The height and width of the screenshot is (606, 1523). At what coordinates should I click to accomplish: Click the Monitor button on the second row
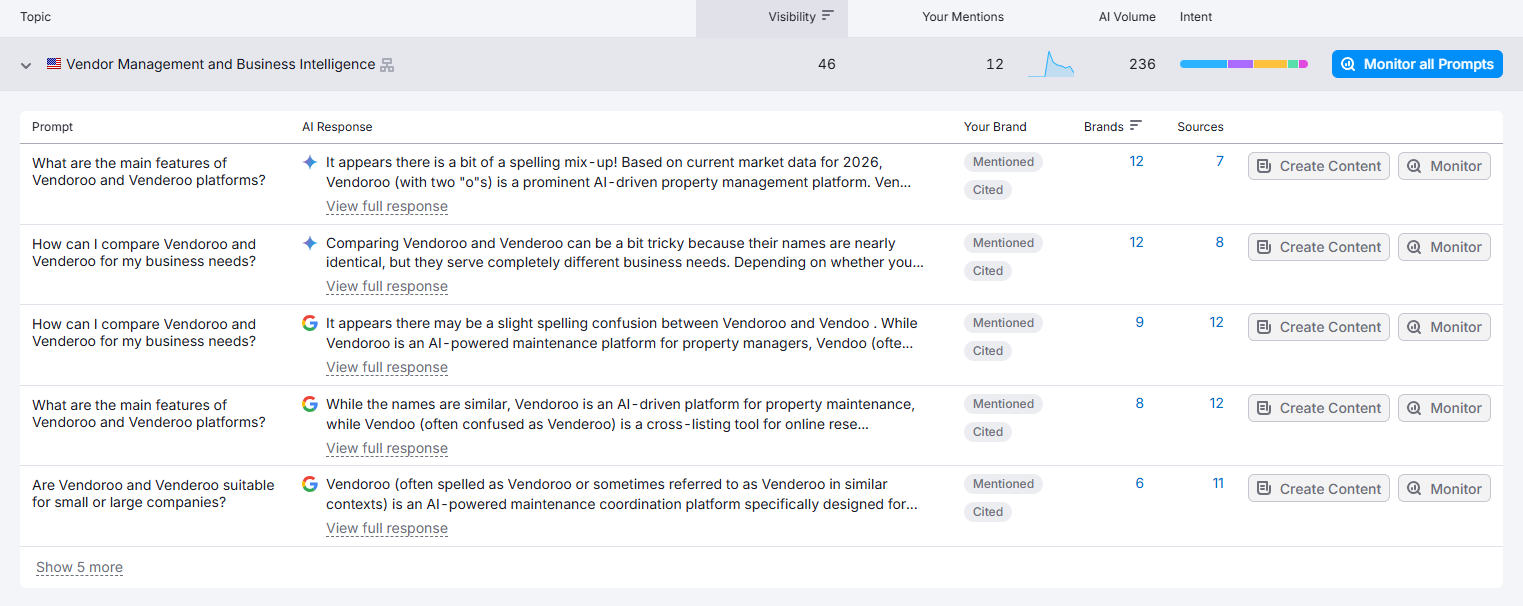point(1444,246)
